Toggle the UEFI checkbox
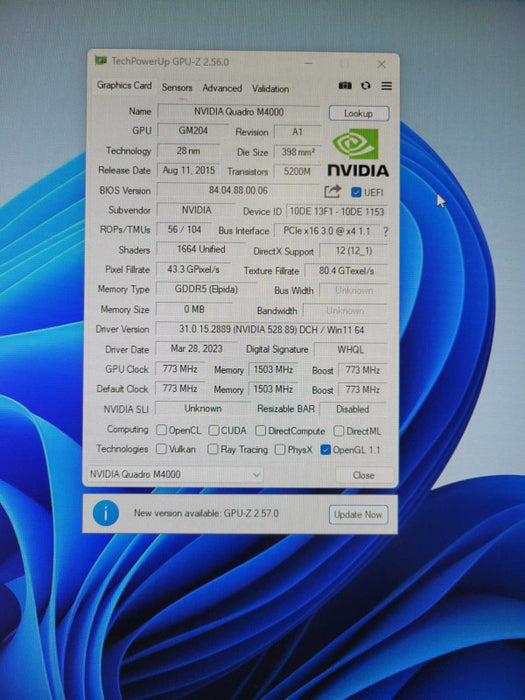The height and width of the screenshot is (700, 525). click(356, 192)
